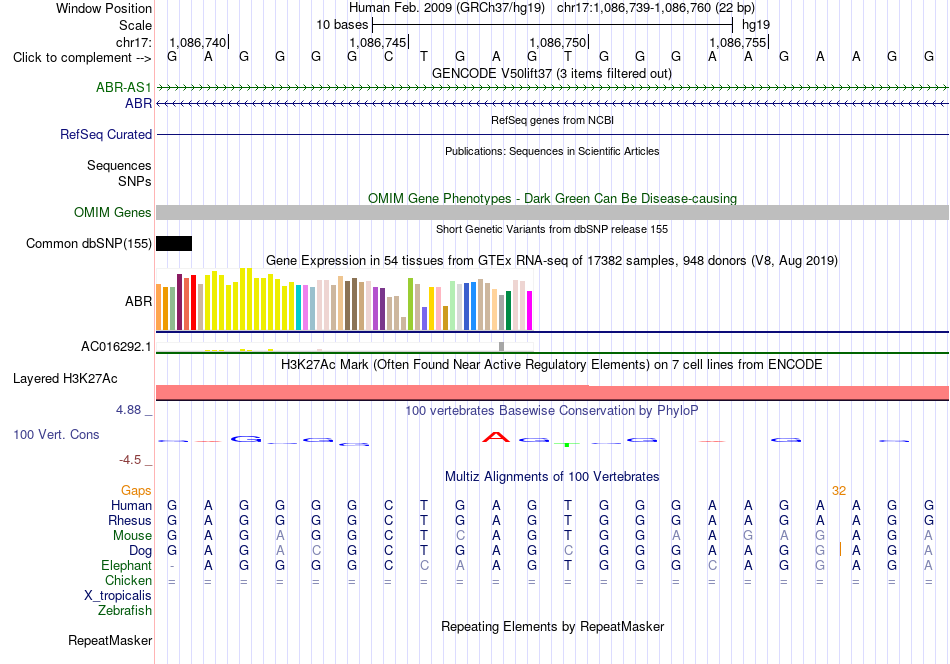Image resolution: width=950 pixels, height=664 pixels.
Task: Click the 100 Vert. Cons track label
Action: click(x=56, y=434)
